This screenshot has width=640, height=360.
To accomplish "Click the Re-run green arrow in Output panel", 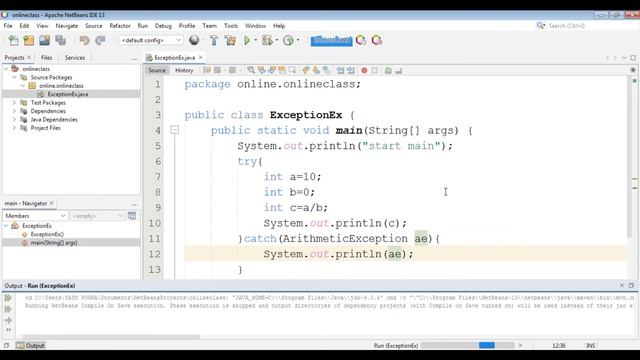I will [x=8, y=298].
